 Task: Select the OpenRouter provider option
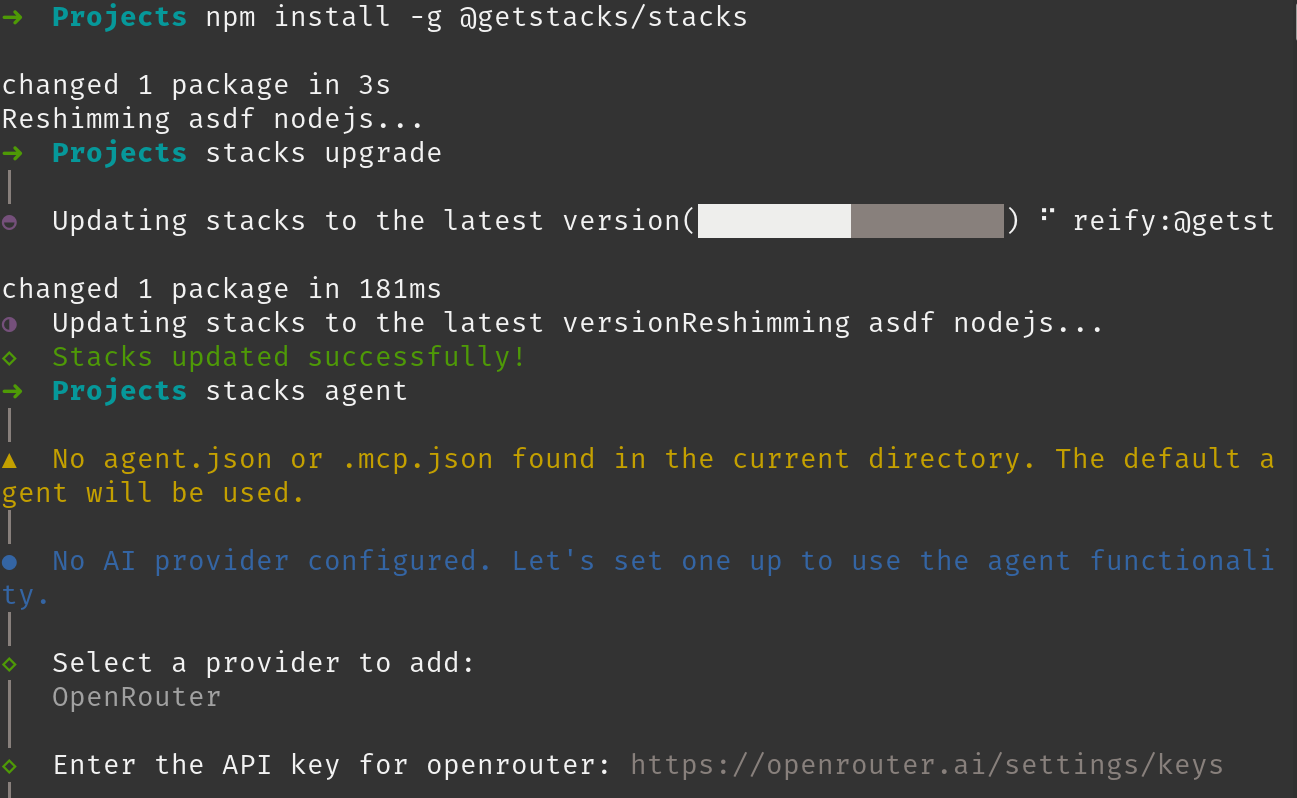[x=136, y=697]
